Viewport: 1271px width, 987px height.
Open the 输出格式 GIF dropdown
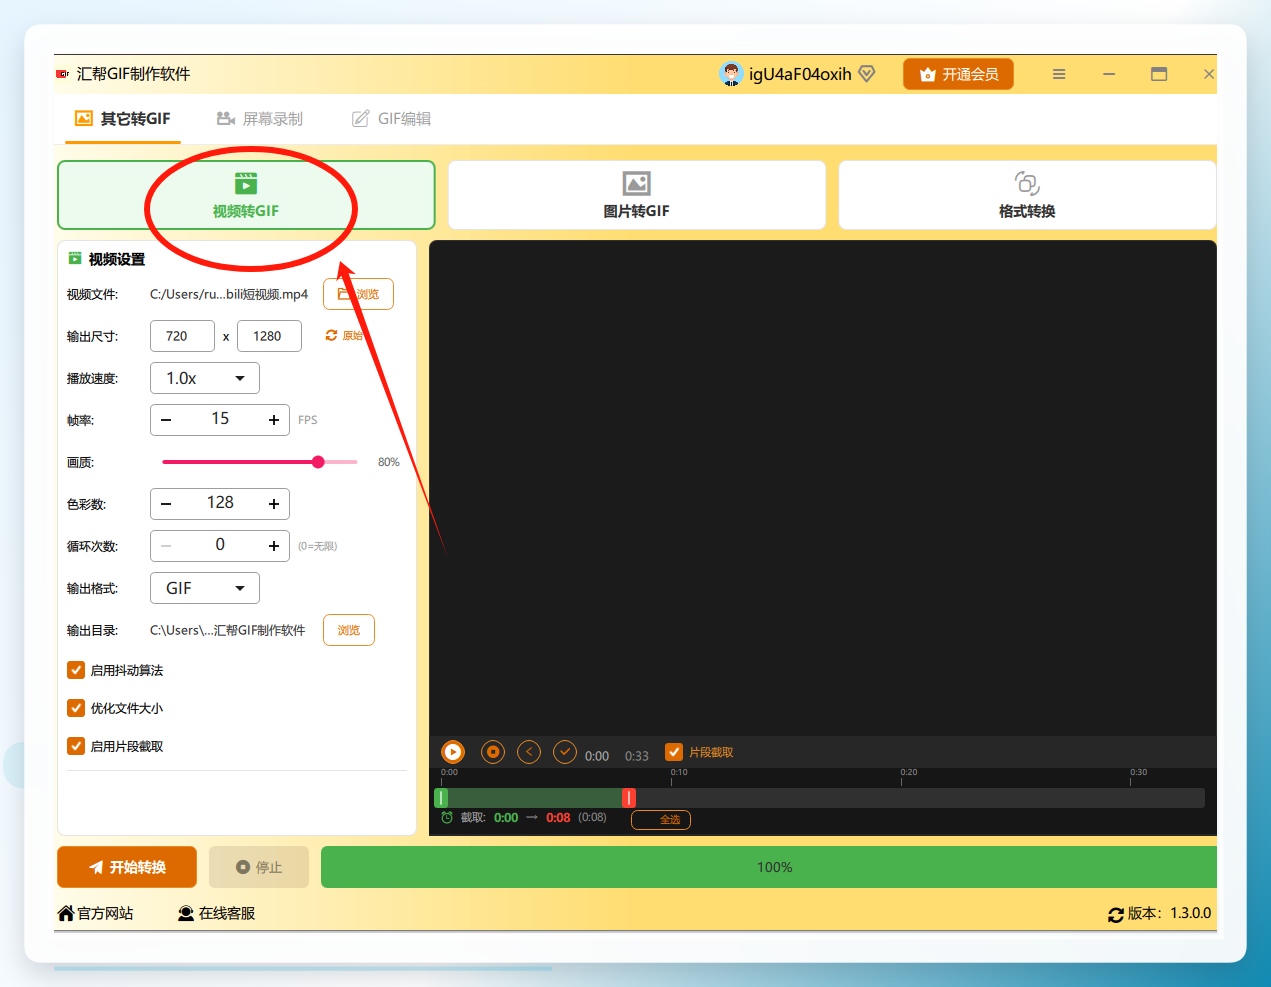tap(205, 588)
